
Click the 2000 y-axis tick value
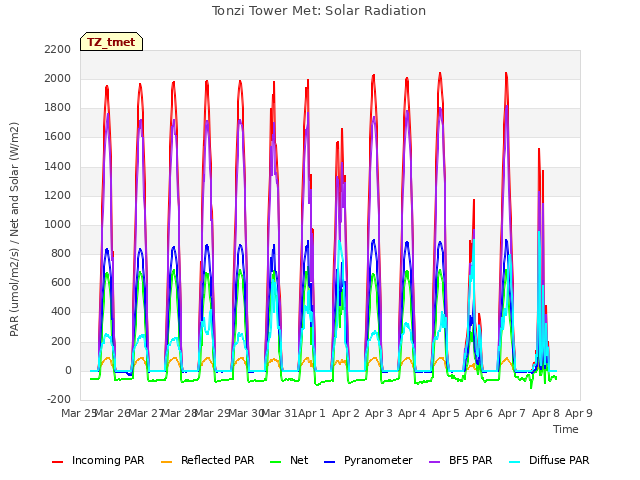(58, 79)
